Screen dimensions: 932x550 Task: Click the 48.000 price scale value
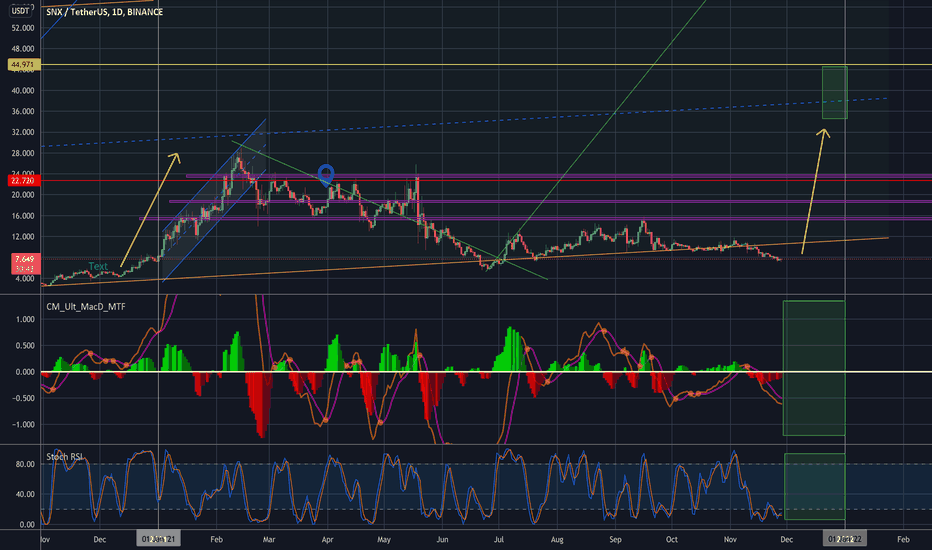(x=23, y=49)
